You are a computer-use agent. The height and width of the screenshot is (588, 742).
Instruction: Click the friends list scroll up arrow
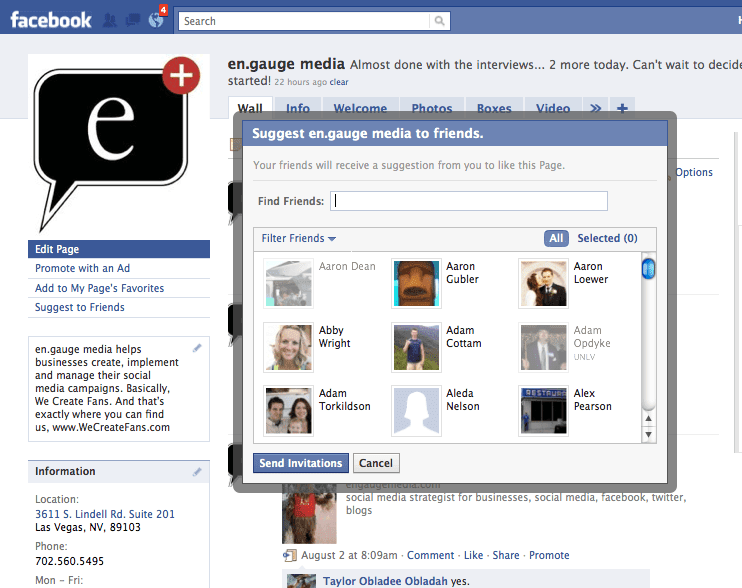pyautogui.click(x=648, y=418)
